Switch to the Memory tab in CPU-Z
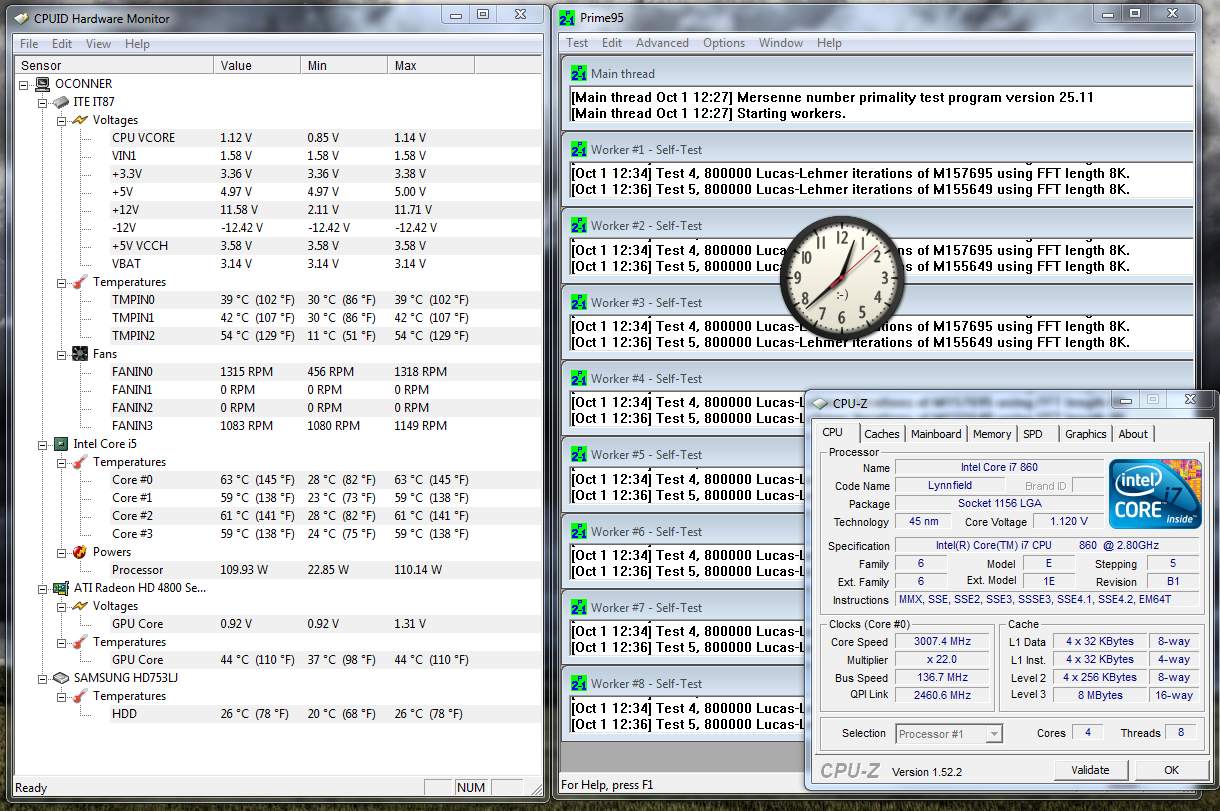The image size is (1220, 811). [x=992, y=434]
